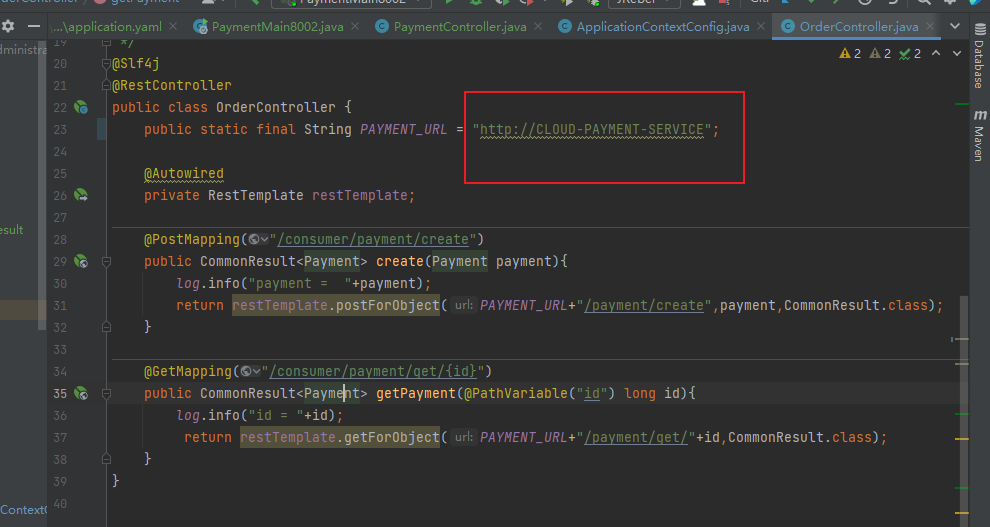Click the /consumer/payment/create mapping path

373,239
